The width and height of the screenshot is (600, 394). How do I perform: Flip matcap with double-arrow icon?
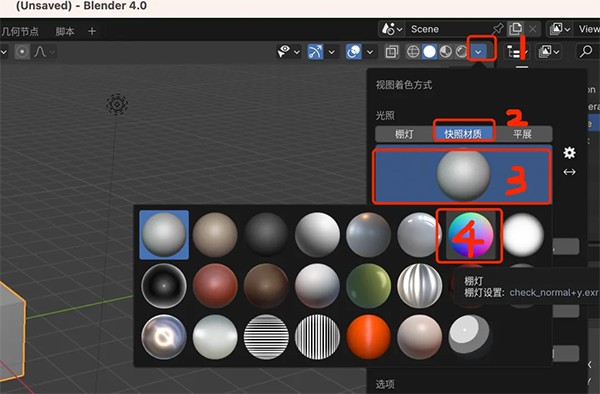click(x=569, y=172)
